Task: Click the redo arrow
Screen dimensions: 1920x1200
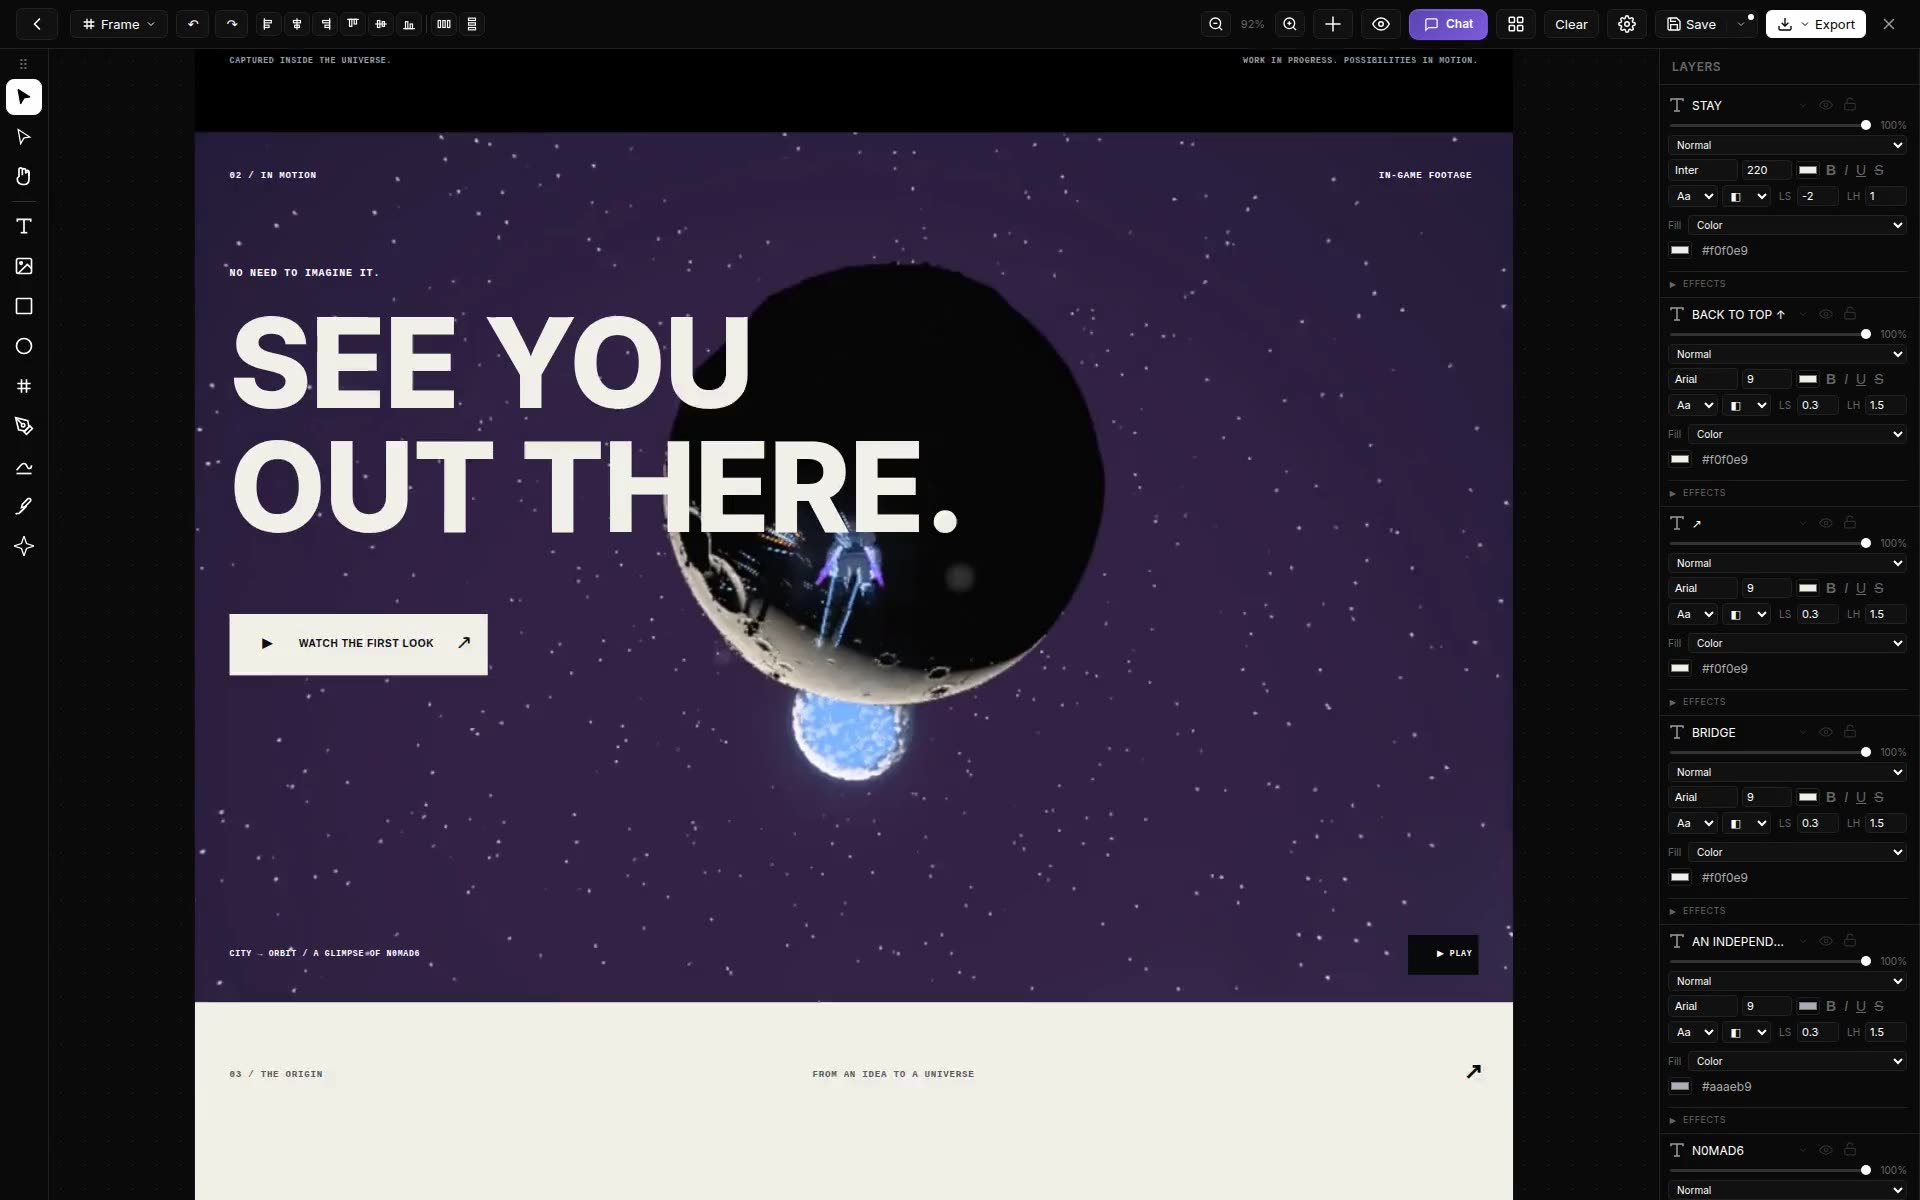Action: point(232,24)
